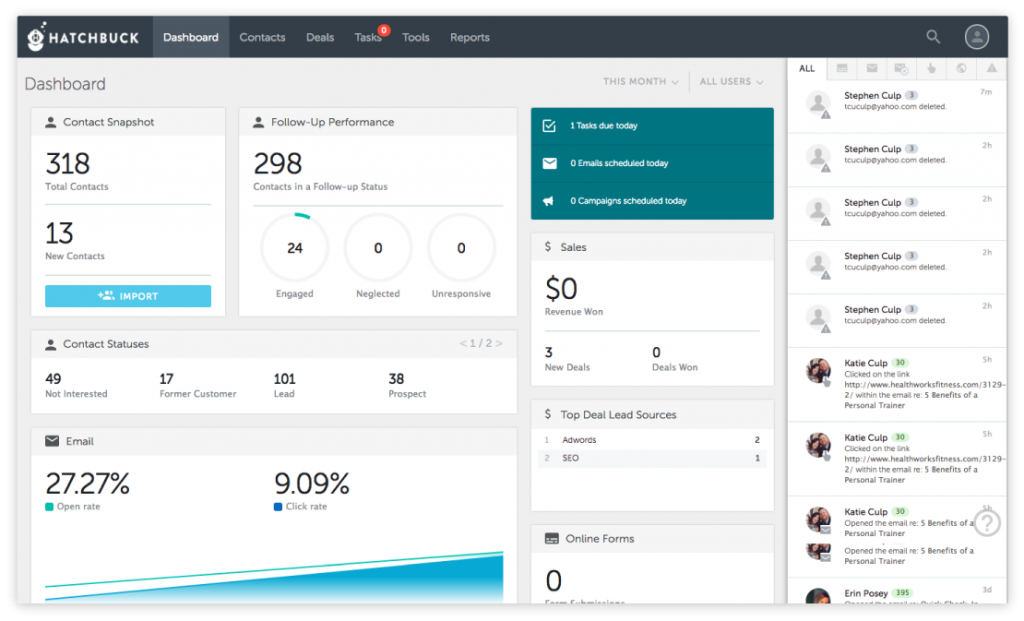Open the user profile avatar menu
This screenshot has height=621, width=1024.
[976, 37]
